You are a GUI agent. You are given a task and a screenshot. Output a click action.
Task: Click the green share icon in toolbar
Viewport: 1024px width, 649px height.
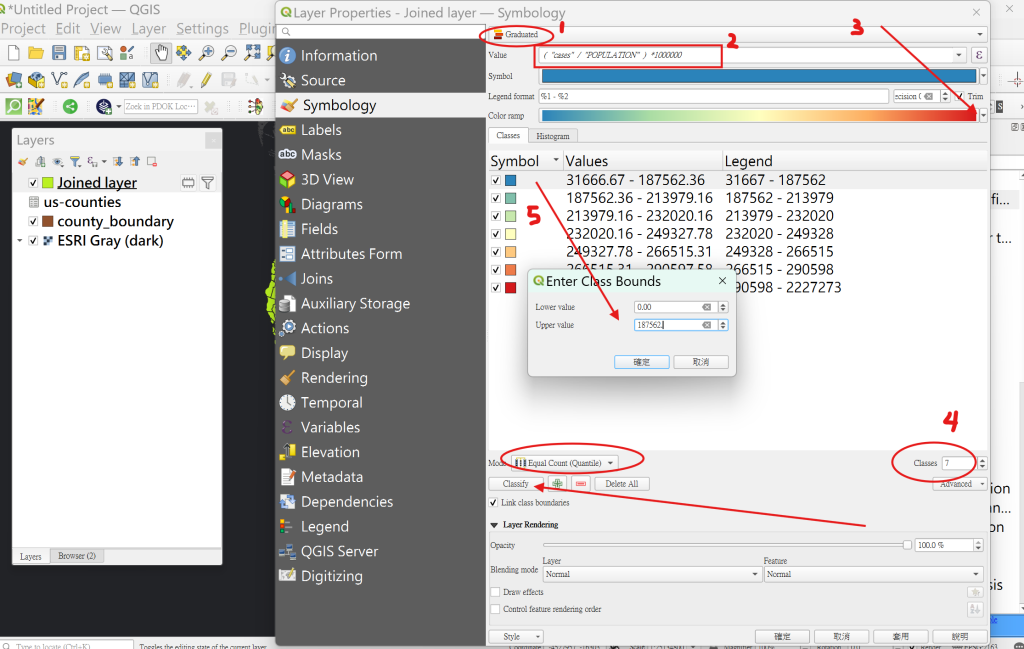pos(70,106)
